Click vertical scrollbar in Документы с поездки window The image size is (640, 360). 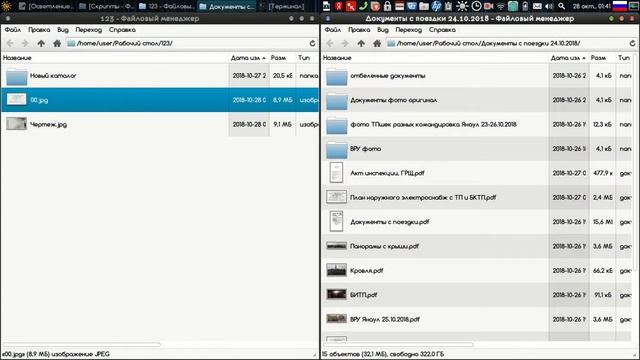(636, 163)
